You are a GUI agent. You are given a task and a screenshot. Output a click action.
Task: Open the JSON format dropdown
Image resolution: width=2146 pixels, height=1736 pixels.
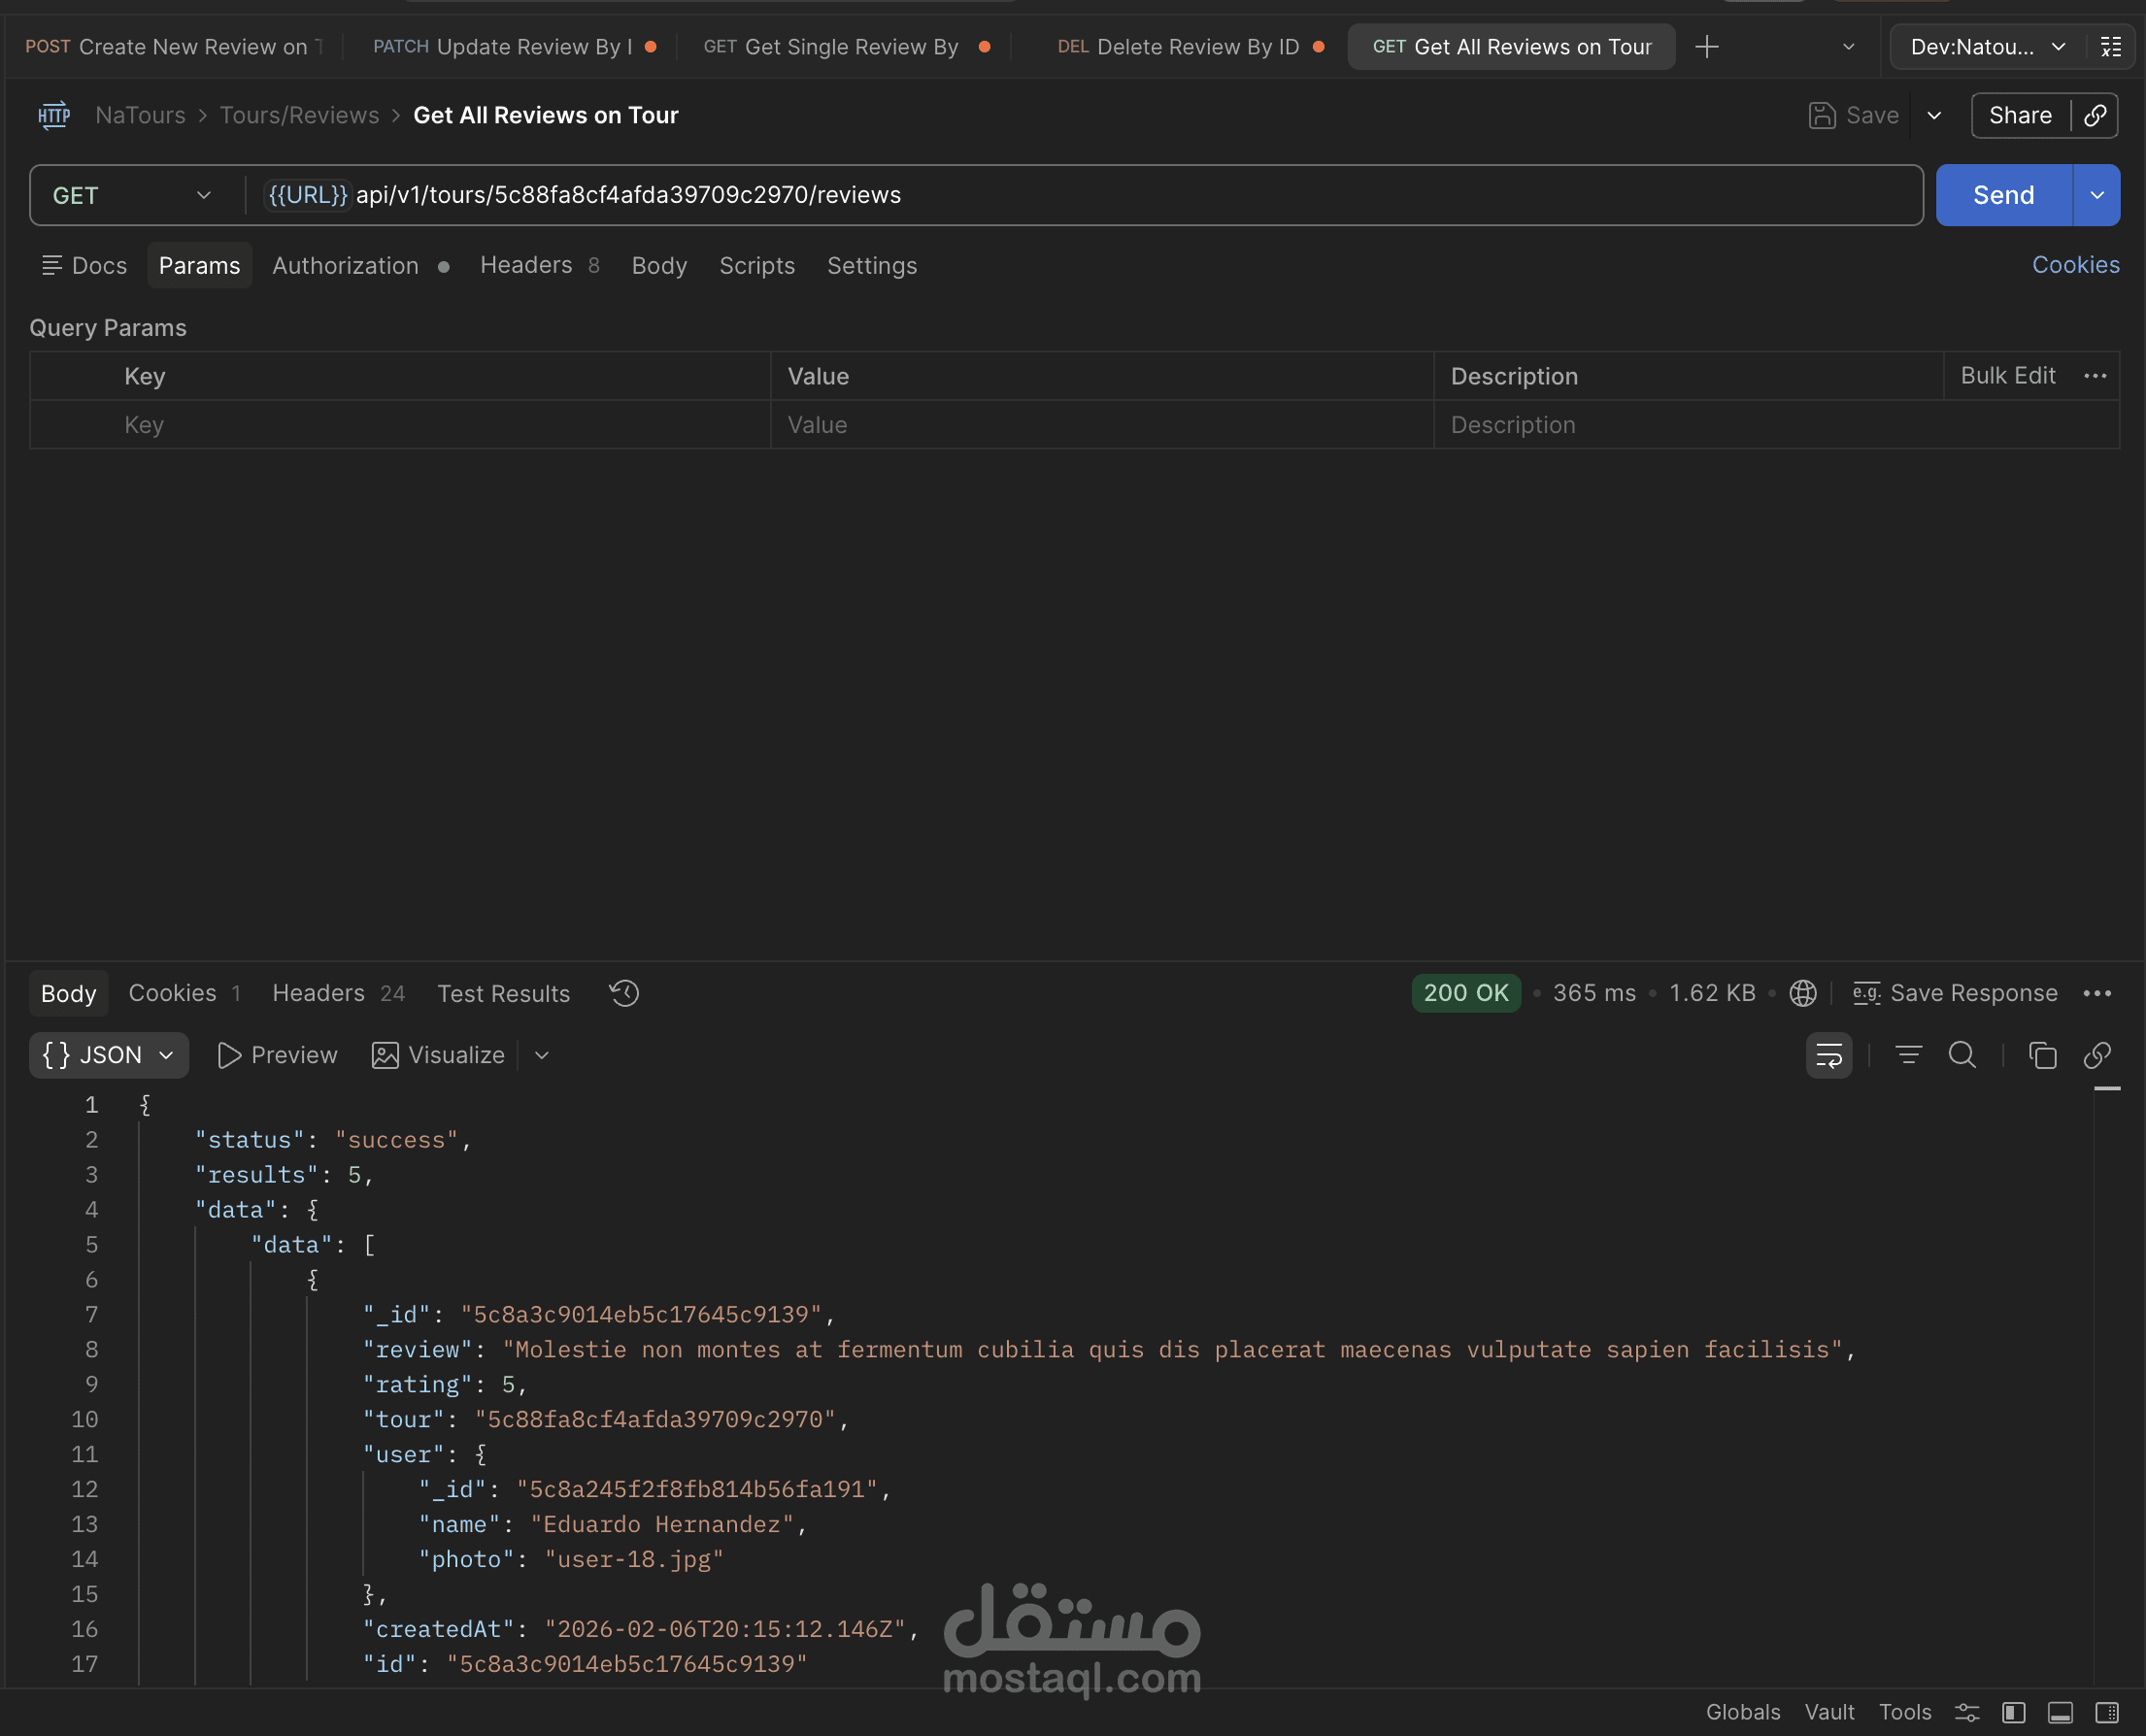(108, 1055)
